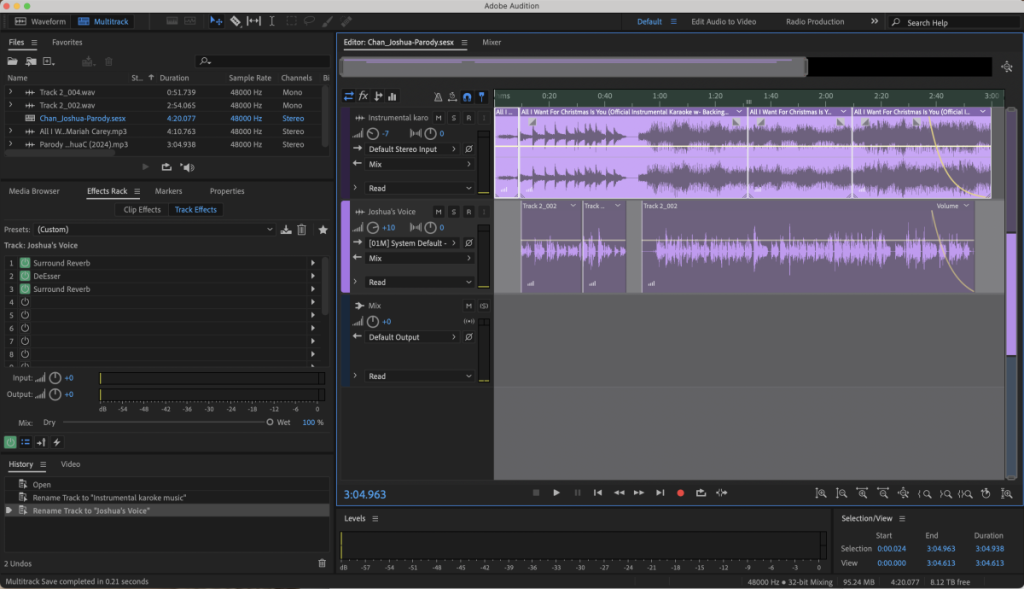
Task: Open [01M] System Default input dropdown
Action: (x=412, y=243)
